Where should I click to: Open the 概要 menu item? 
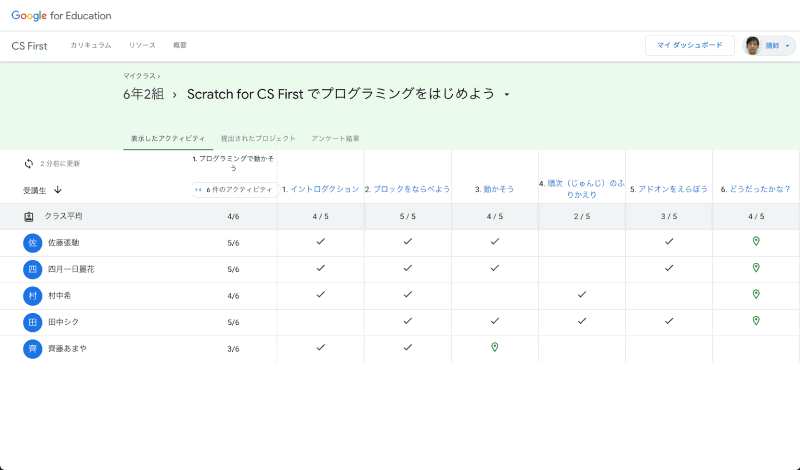(x=180, y=45)
